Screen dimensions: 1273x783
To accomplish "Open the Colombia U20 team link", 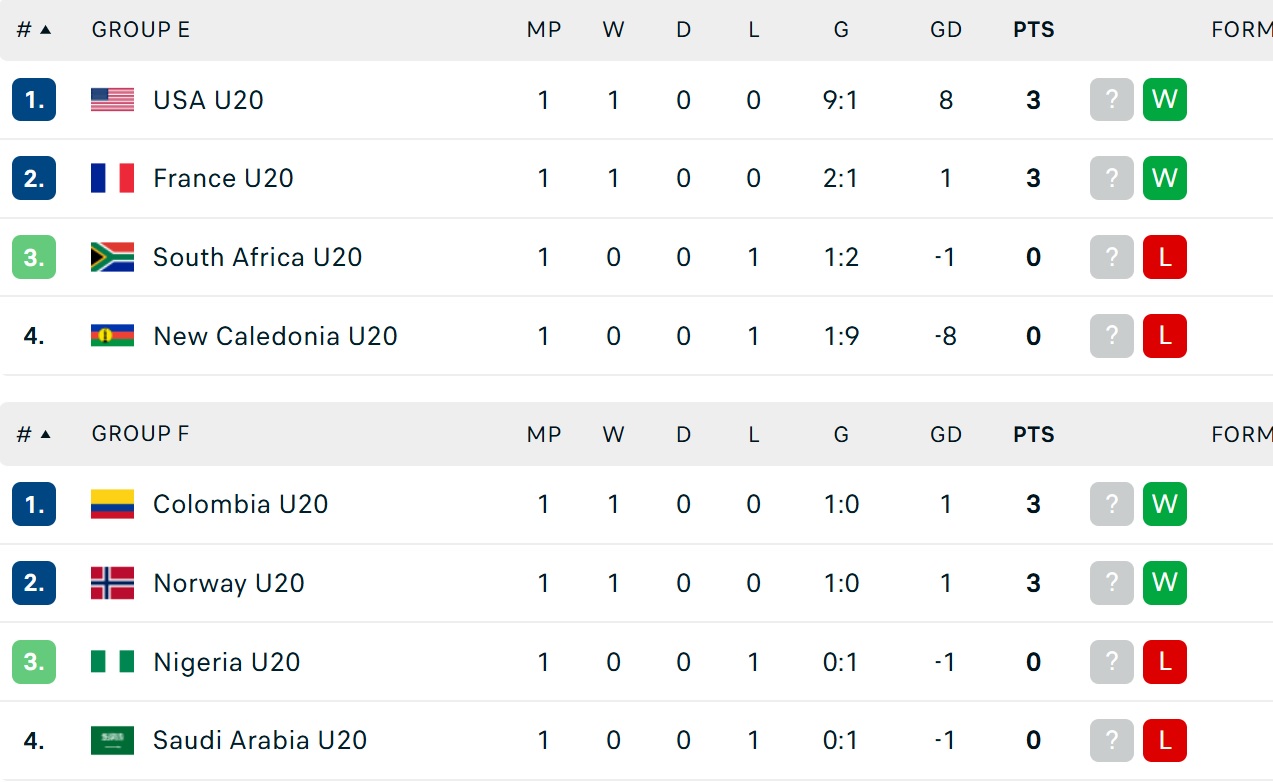I will click(240, 504).
